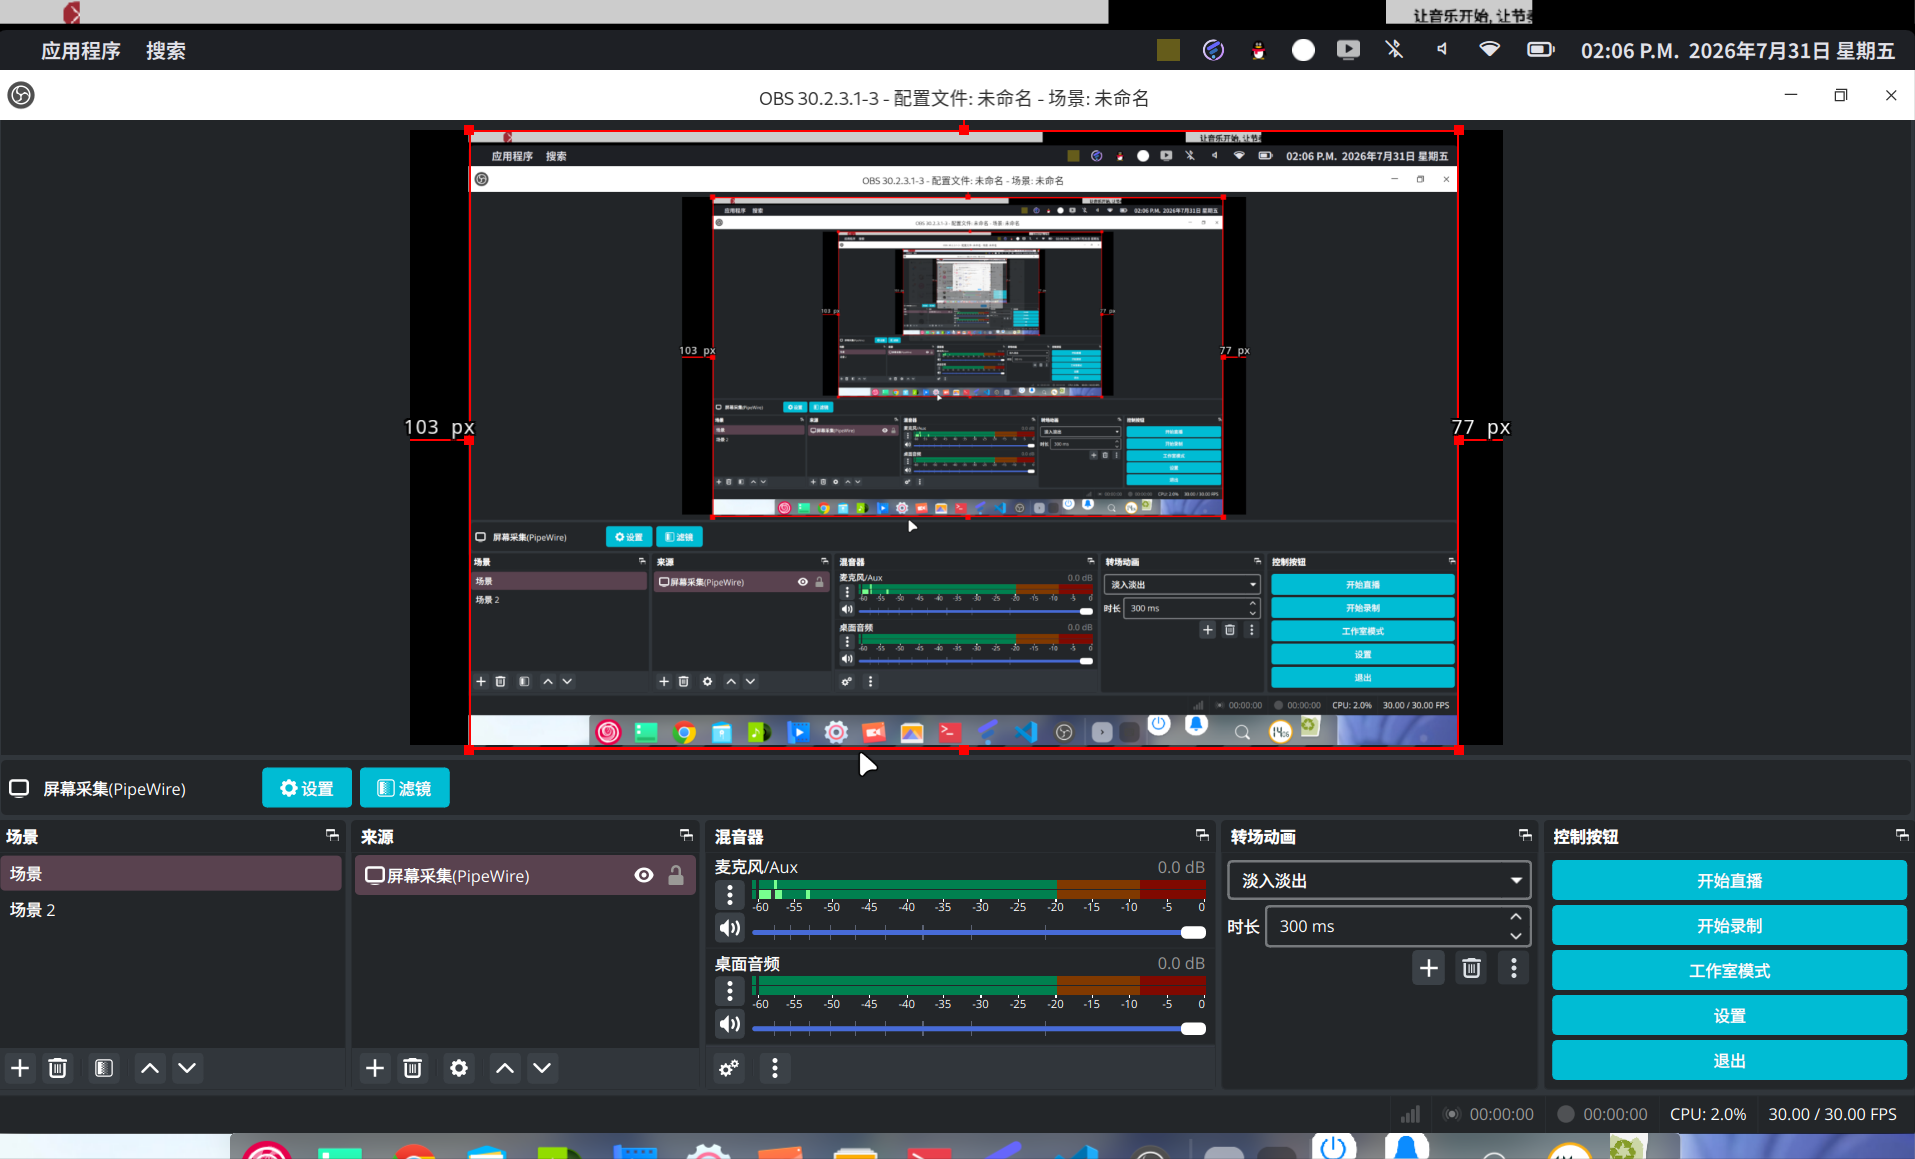Click the 开始录制 button

(x=1729, y=926)
